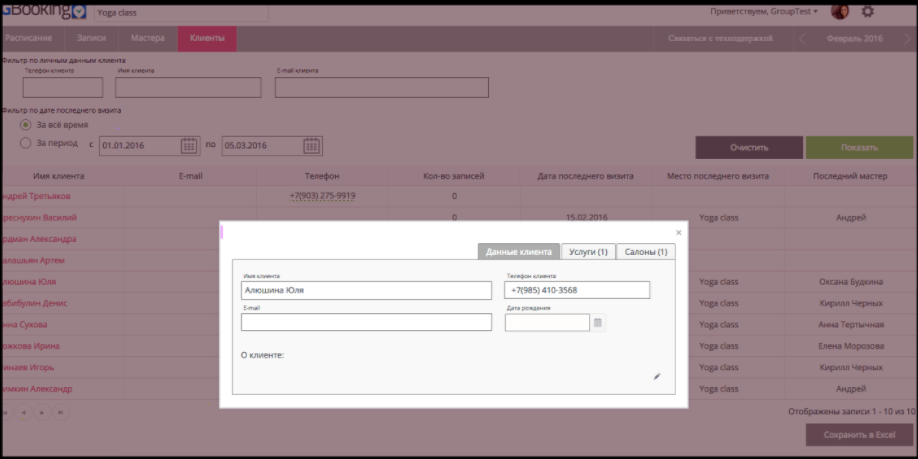
Task: Switch to 'Услуги (1)' dialog tab
Action: [588, 252]
